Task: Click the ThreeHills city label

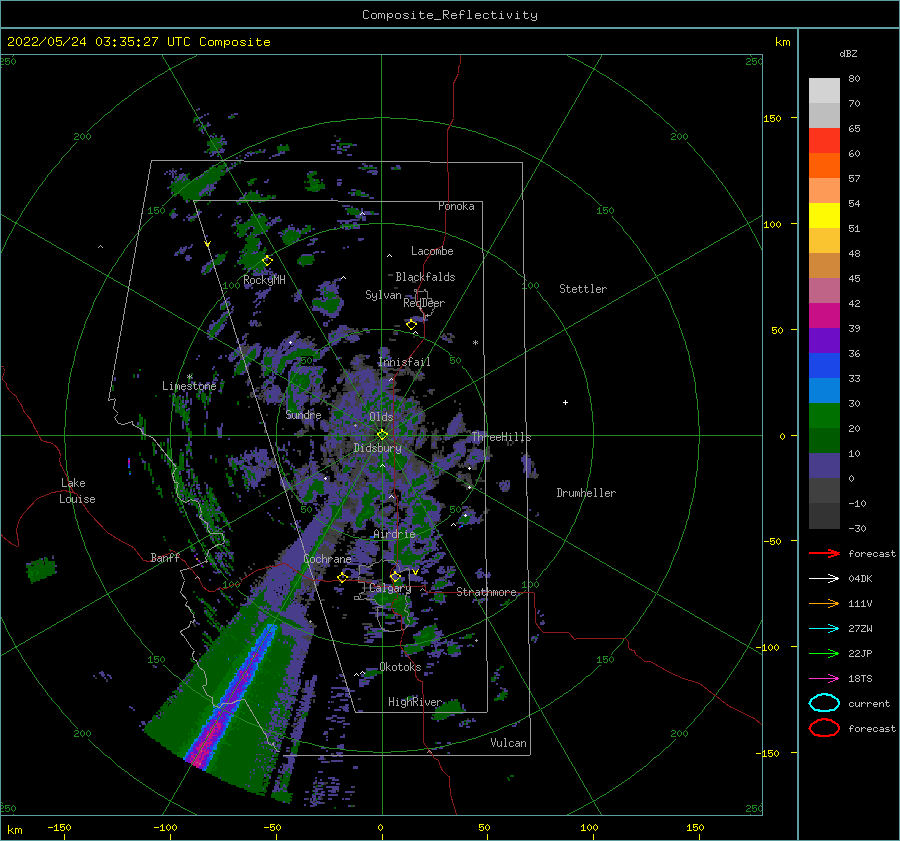Action: [x=502, y=437]
